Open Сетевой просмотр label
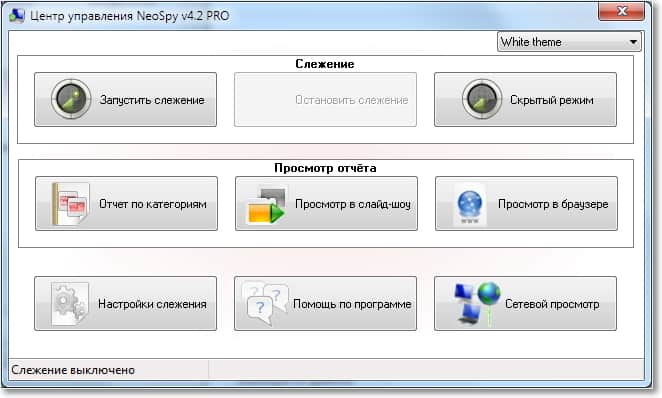The image size is (662, 398). coord(552,304)
